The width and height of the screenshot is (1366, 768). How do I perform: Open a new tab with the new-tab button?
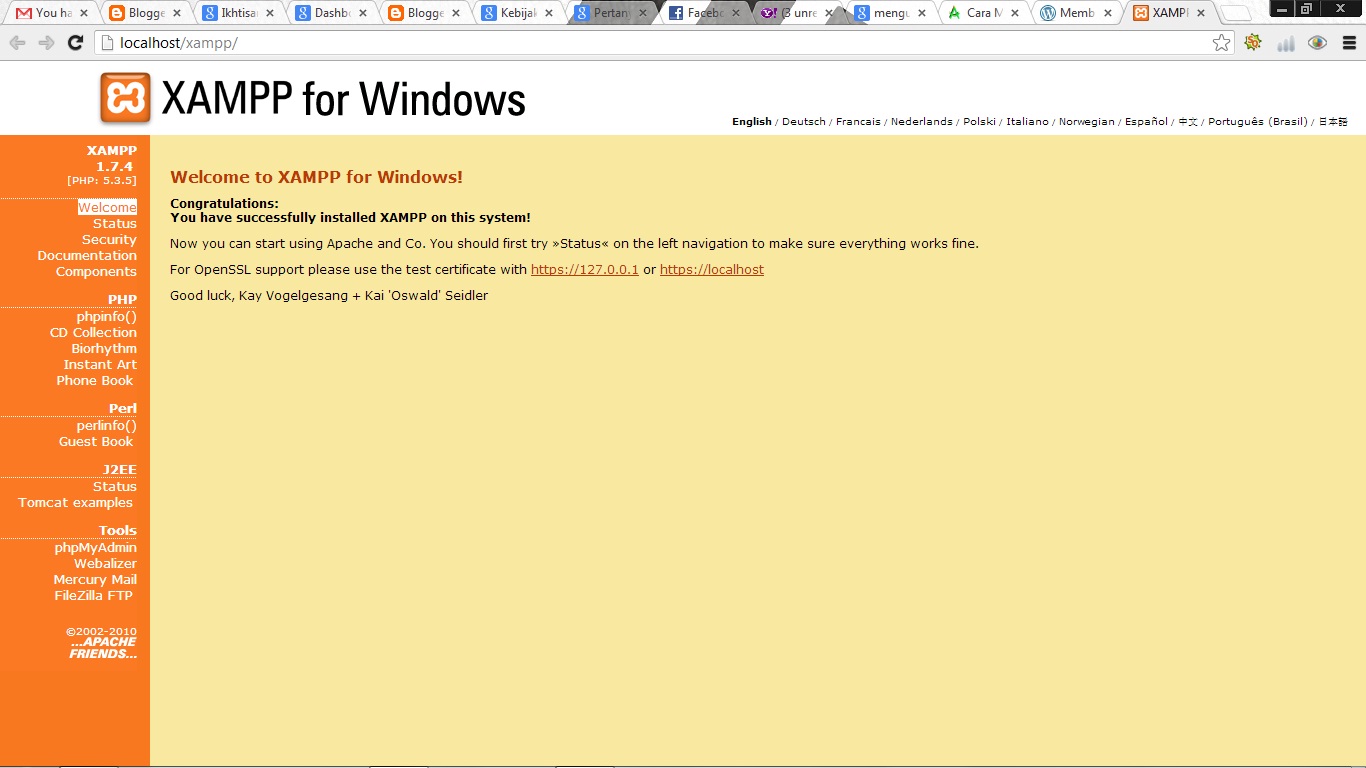[x=1237, y=14]
